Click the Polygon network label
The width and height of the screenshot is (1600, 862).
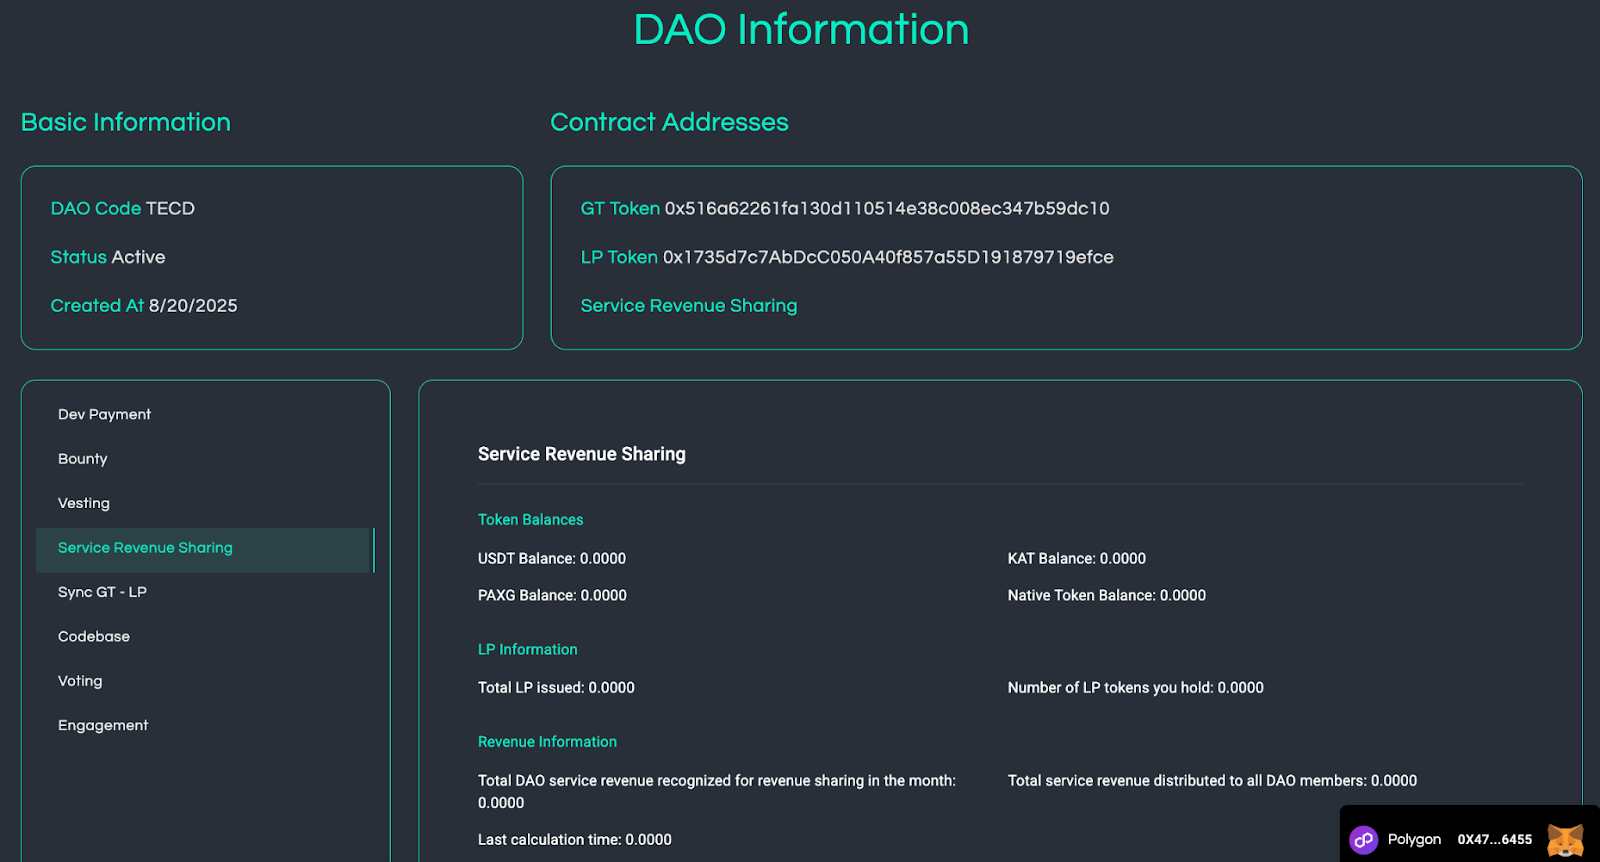(x=1414, y=840)
